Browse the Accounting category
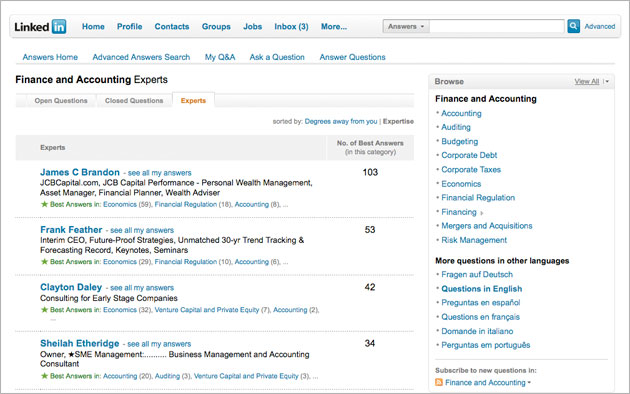 point(461,113)
